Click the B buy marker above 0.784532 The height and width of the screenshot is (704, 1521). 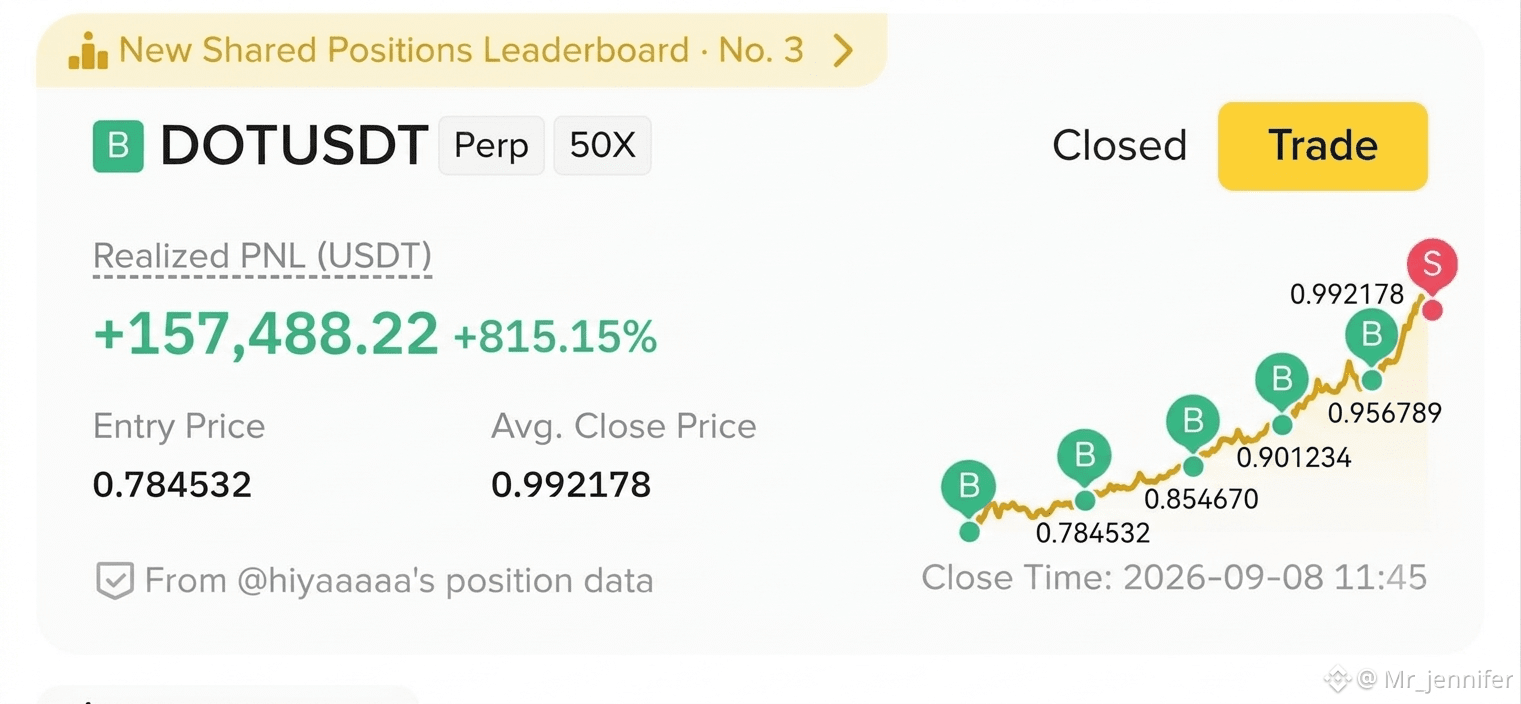(1085, 457)
